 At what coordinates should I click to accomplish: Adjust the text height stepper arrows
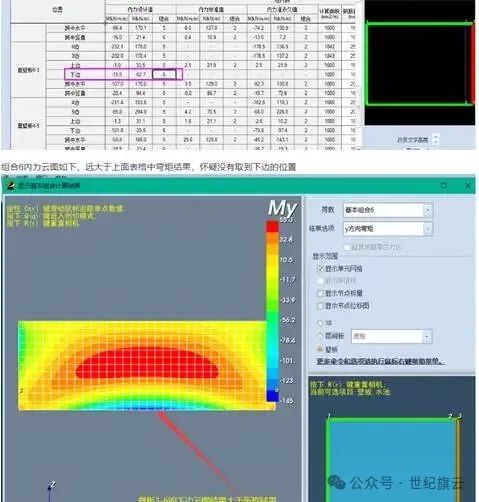(x=436, y=140)
